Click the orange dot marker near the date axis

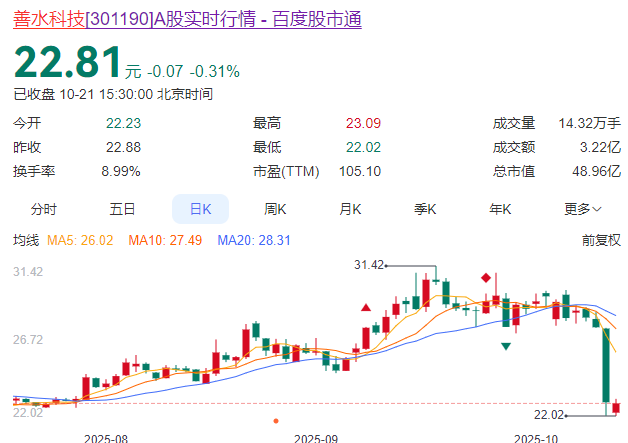click(x=276, y=421)
